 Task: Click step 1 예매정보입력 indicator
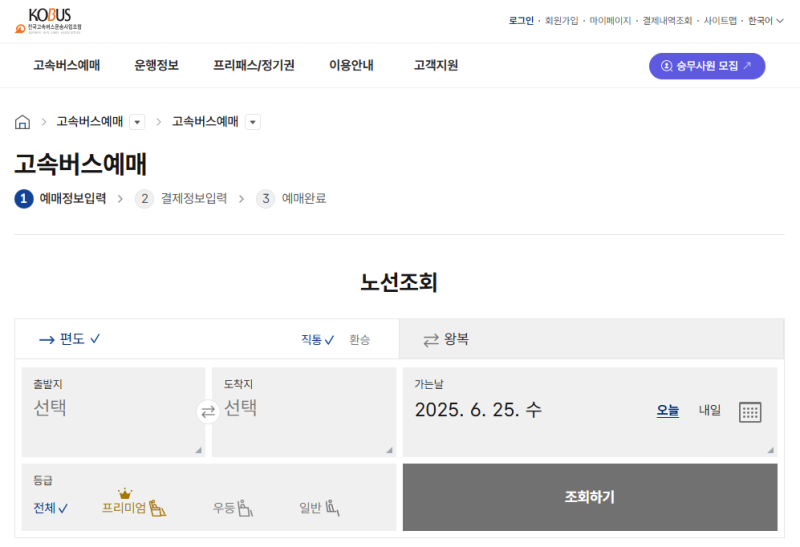(60, 198)
